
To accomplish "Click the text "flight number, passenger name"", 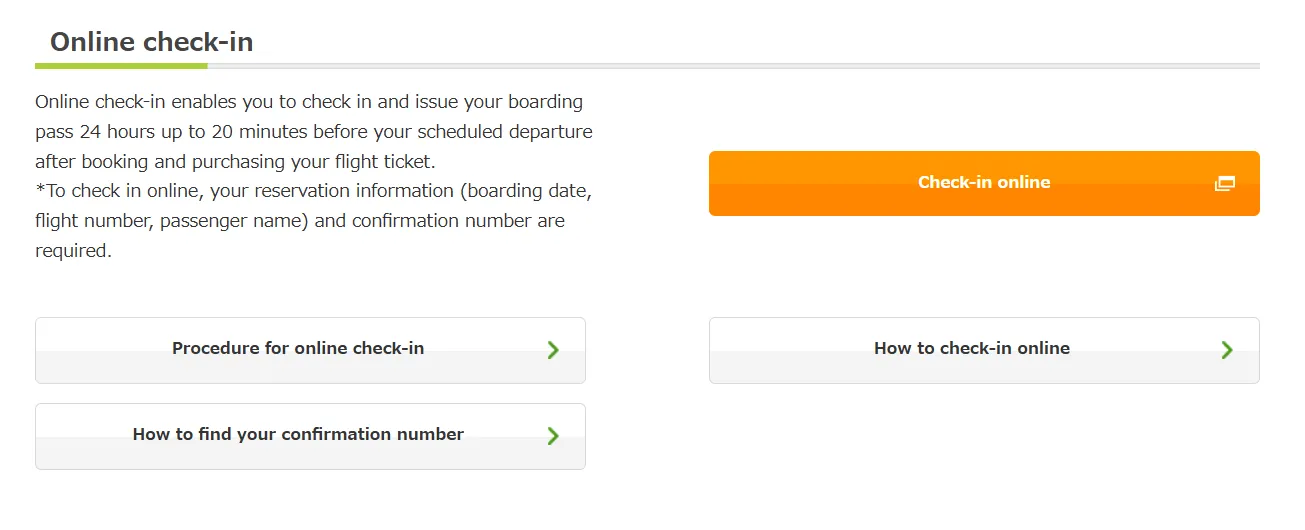I will 170,221.
